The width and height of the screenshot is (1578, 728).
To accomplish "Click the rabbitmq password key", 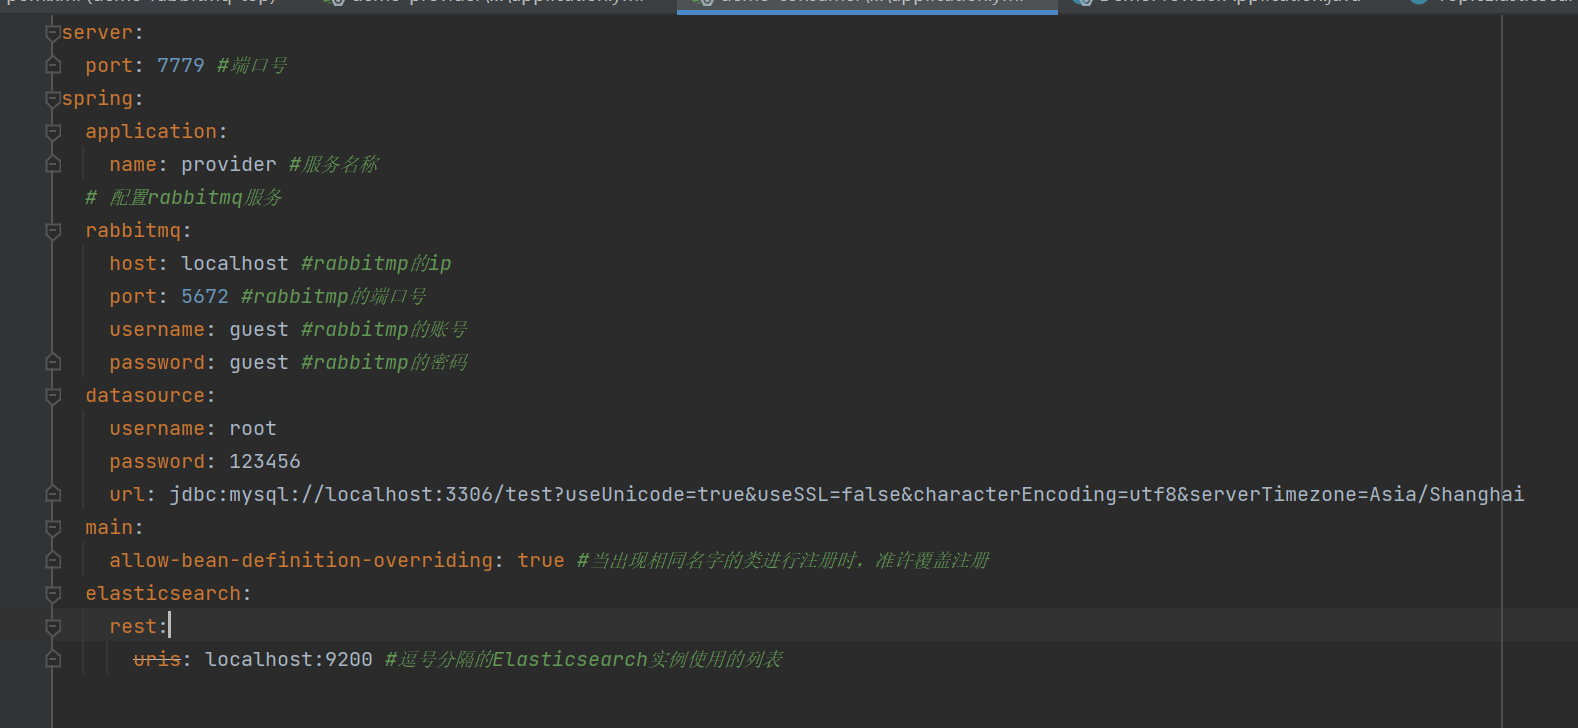I will point(157,363).
